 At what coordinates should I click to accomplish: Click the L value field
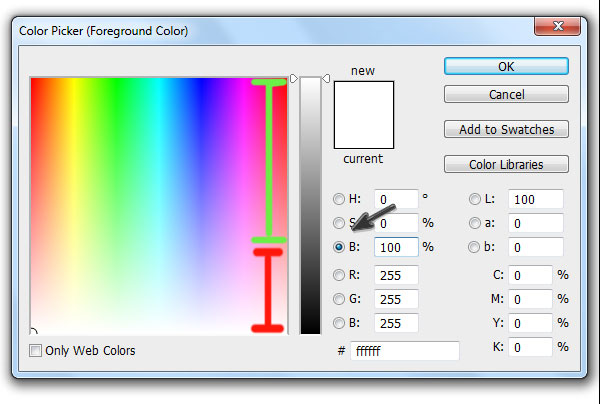point(536,199)
